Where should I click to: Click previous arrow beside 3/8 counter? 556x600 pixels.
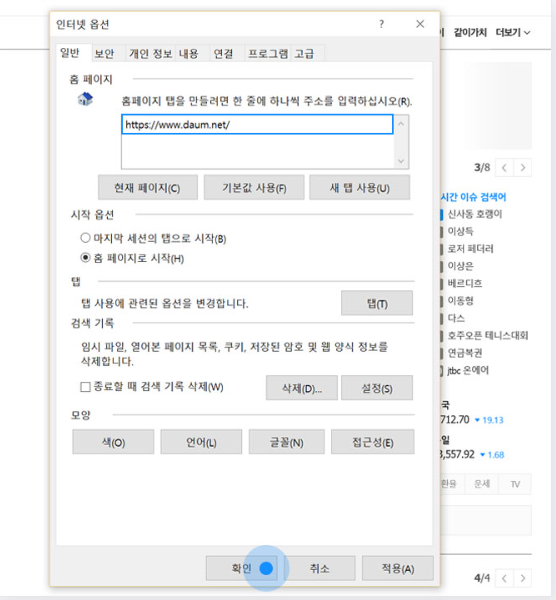coord(504,168)
